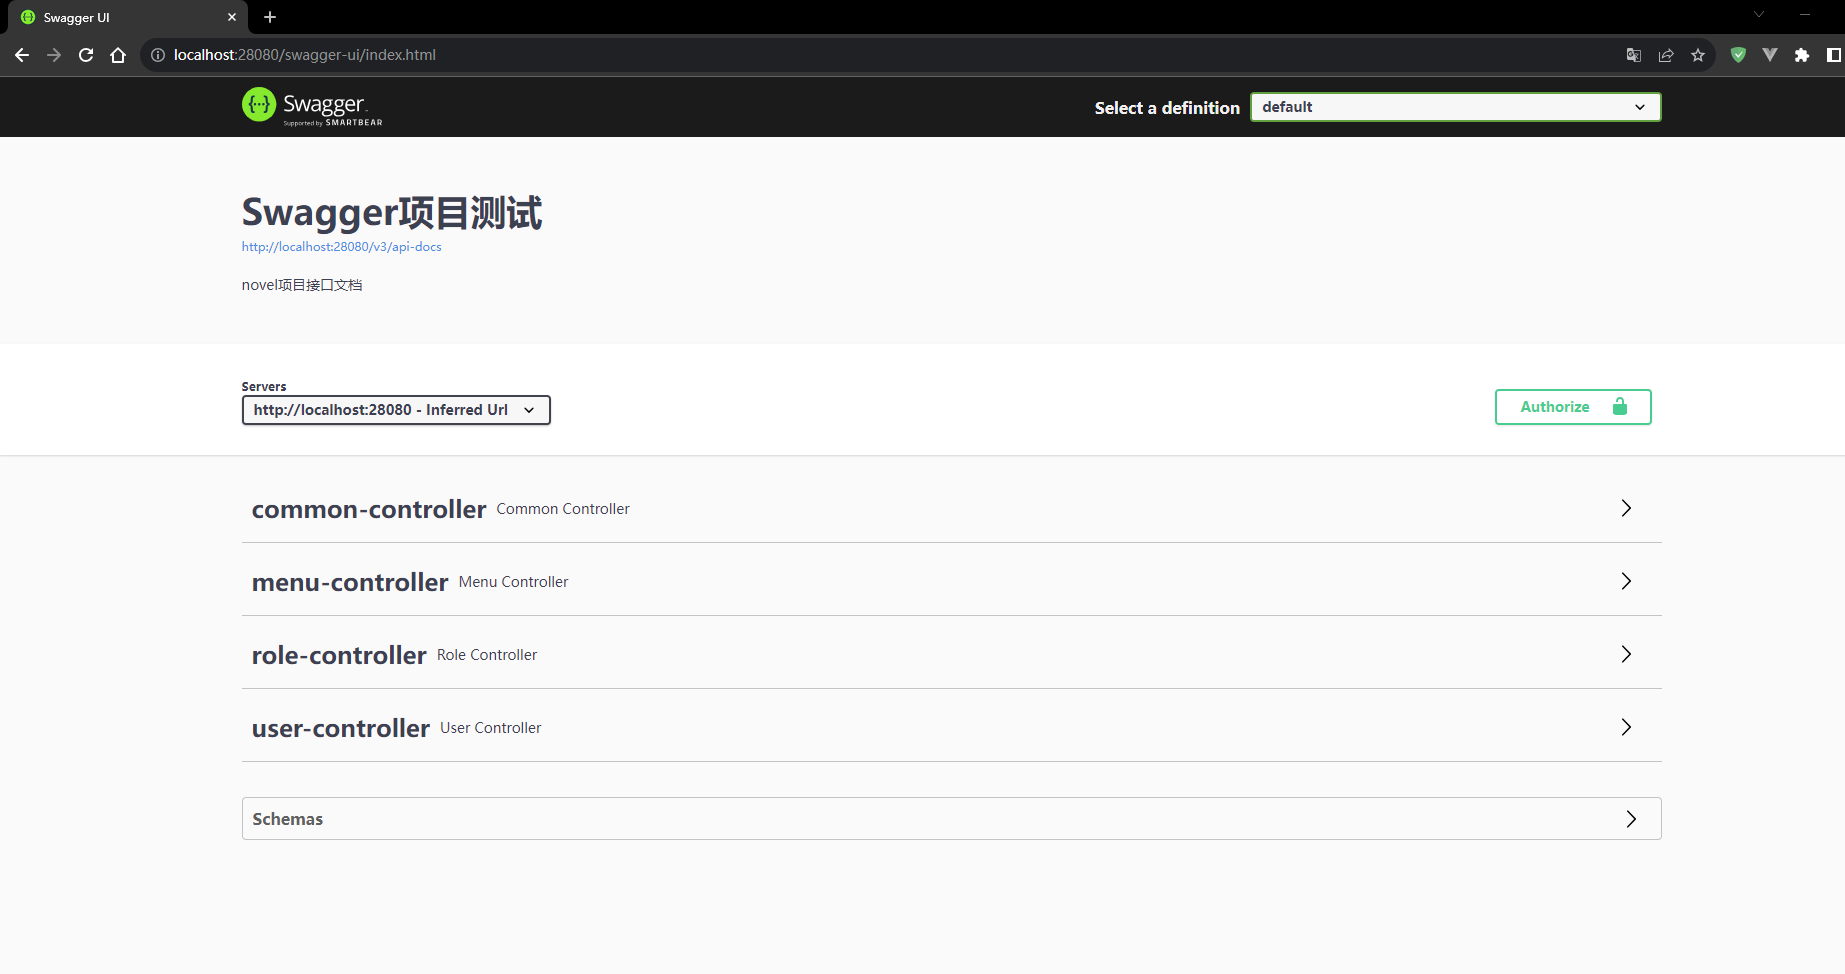
Task: Reload the page
Action: click(86, 55)
